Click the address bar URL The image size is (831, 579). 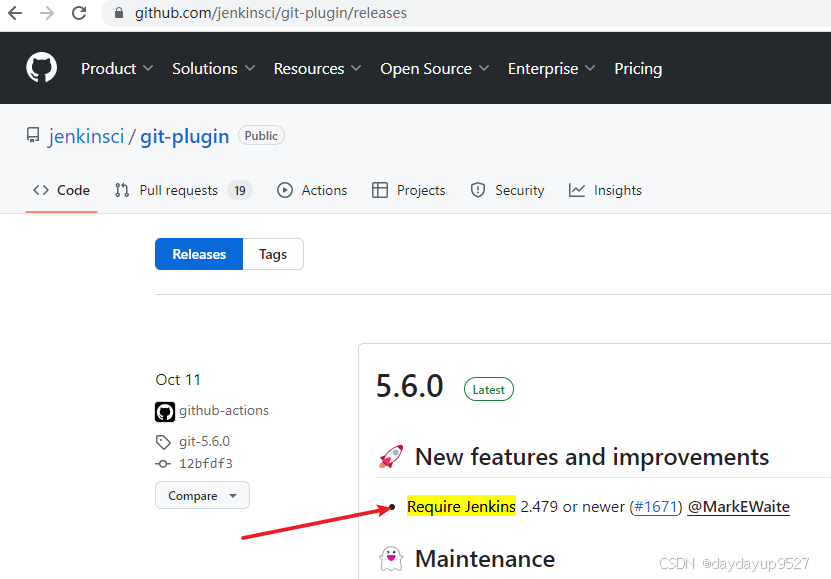pos(270,13)
